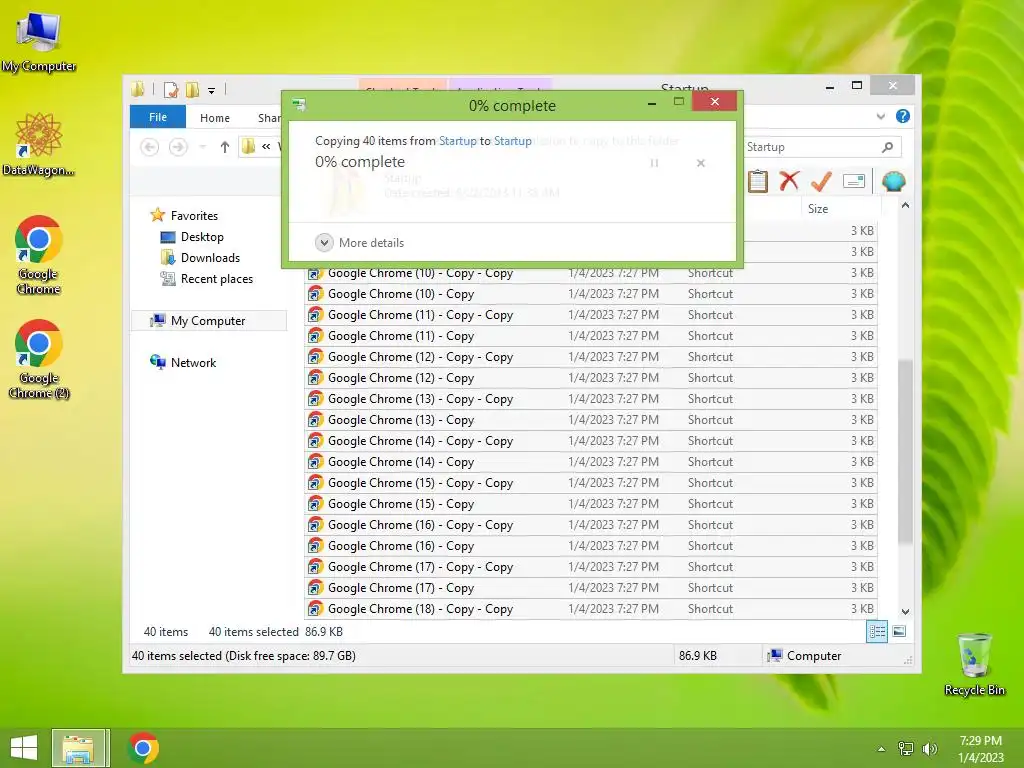This screenshot has width=1024, height=768.
Task: Open My Computer desktop icon
Action: click(x=39, y=42)
